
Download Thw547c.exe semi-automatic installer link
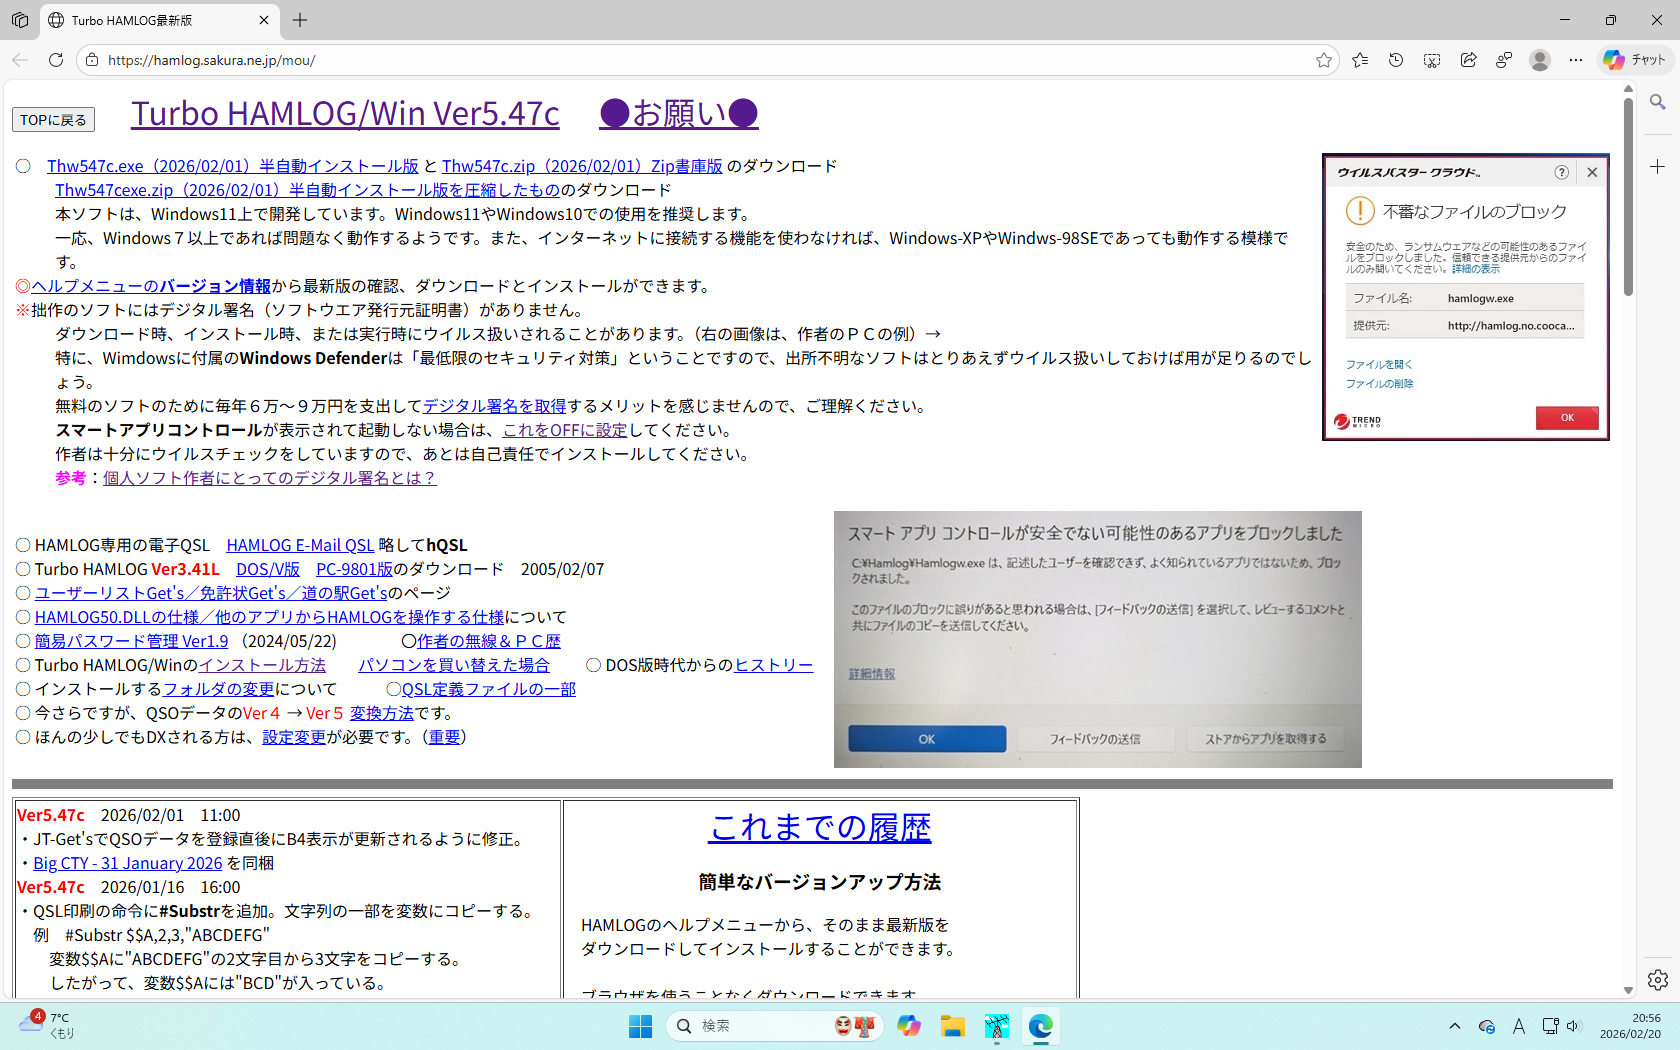pos(232,166)
